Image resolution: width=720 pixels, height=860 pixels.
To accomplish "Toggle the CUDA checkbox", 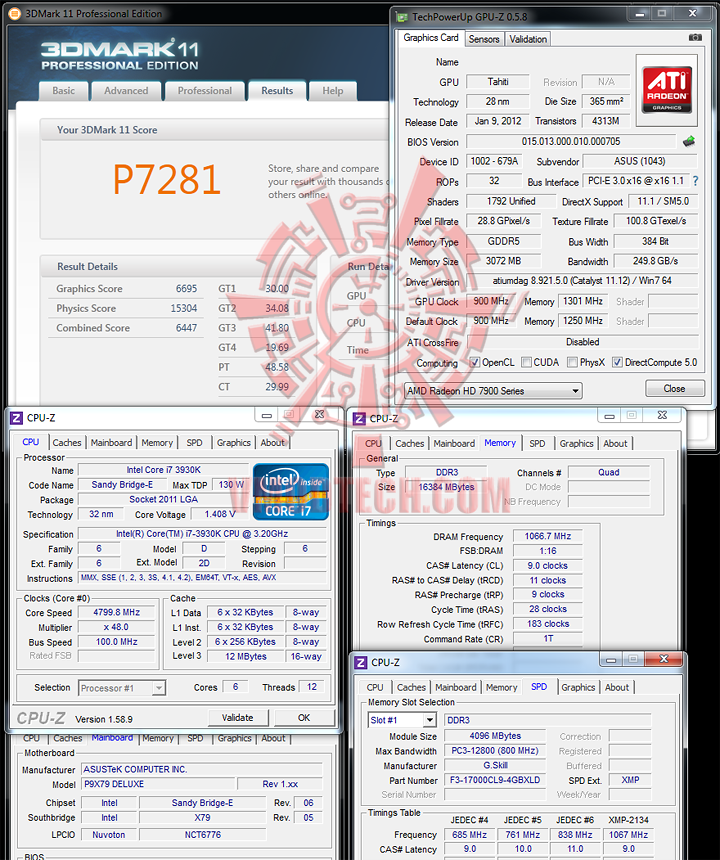I will pyautogui.click(x=526, y=363).
